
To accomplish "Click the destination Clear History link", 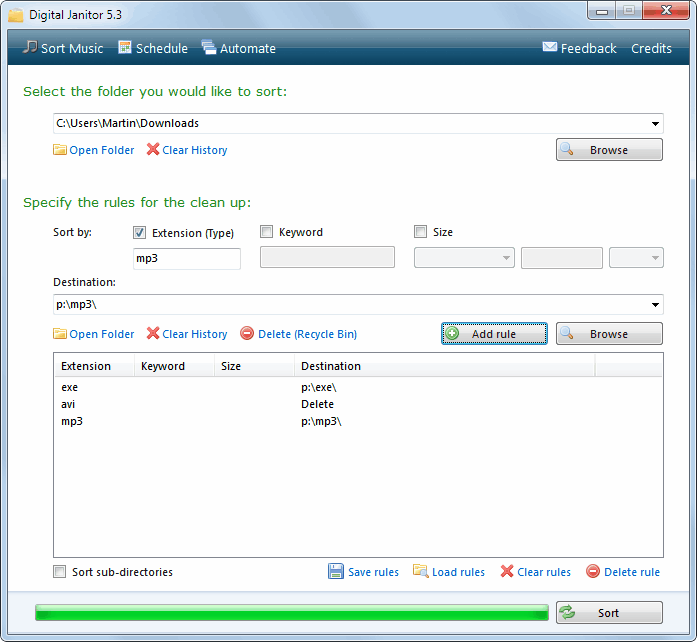I will click(195, 334).
